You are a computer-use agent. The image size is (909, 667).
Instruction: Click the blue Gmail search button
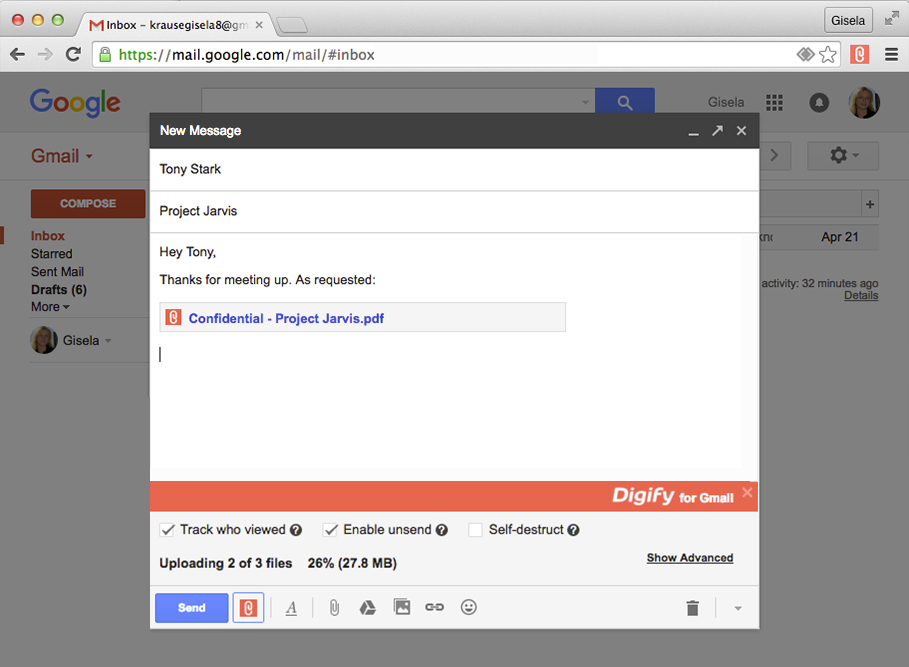625,101
